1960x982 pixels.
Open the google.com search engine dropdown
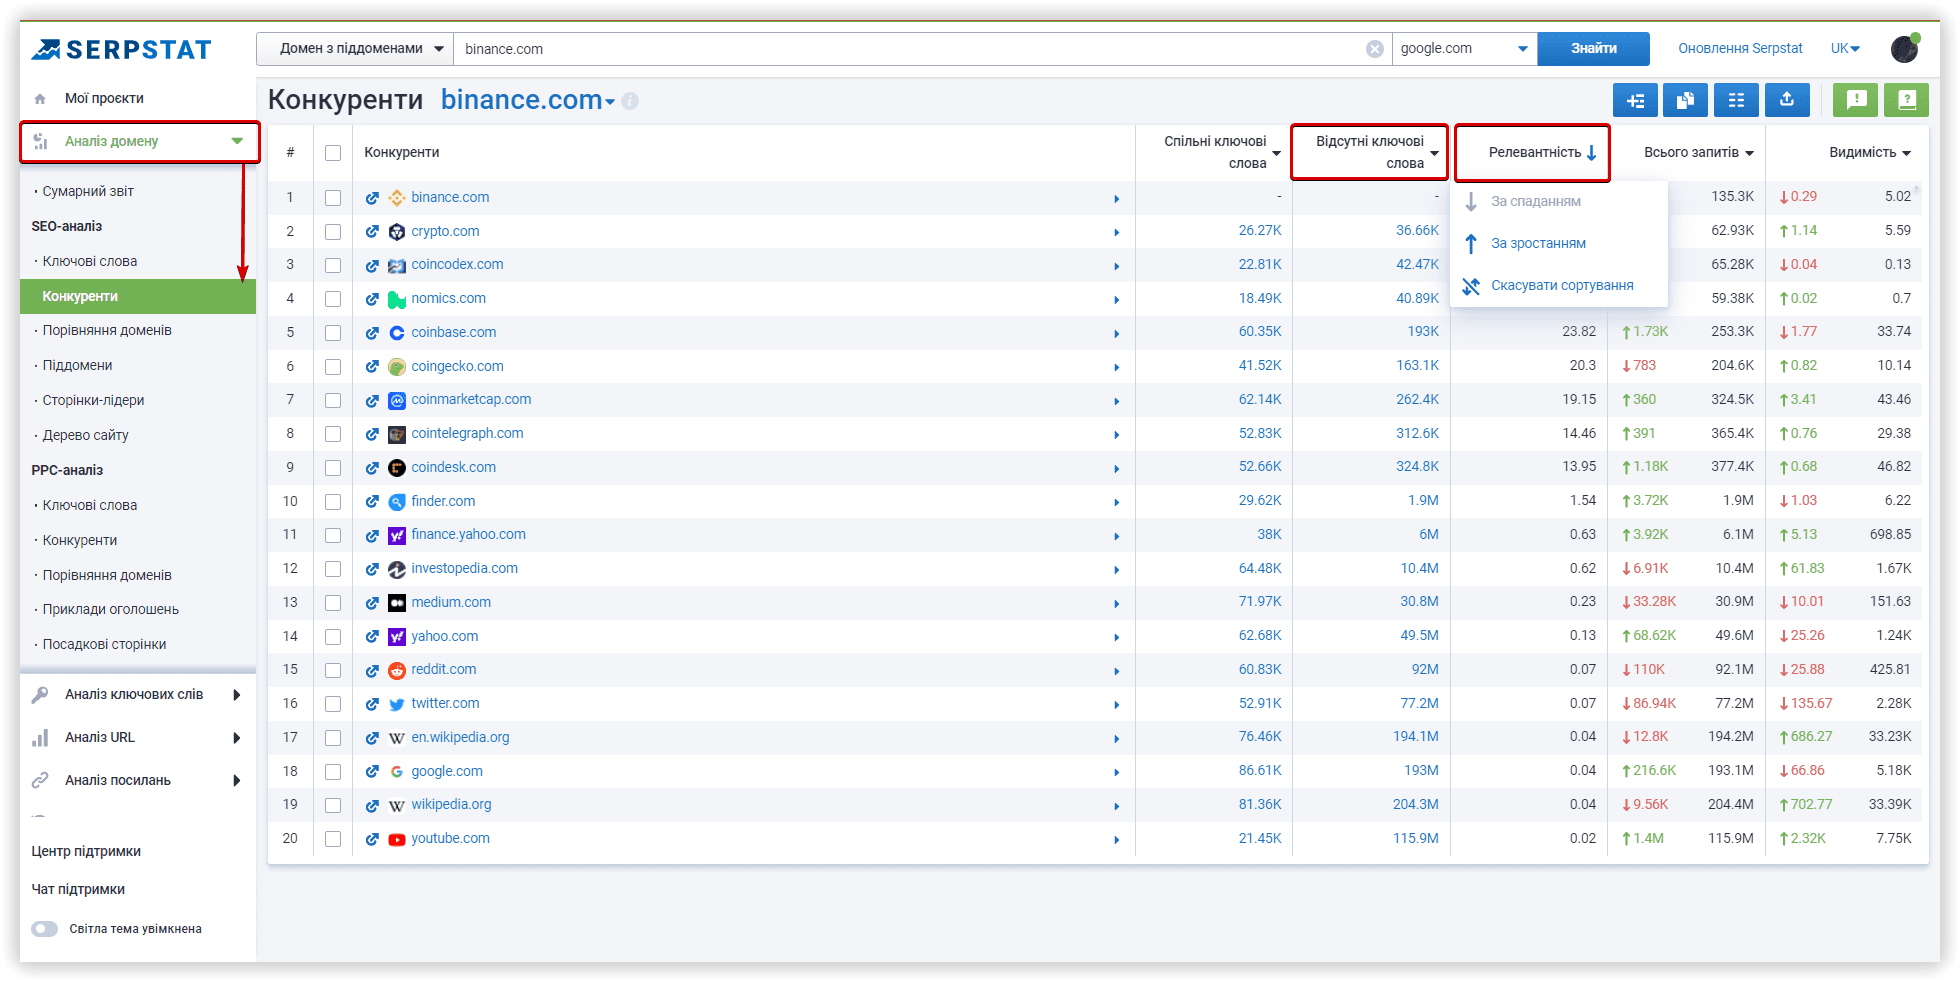click(1464, 49)
